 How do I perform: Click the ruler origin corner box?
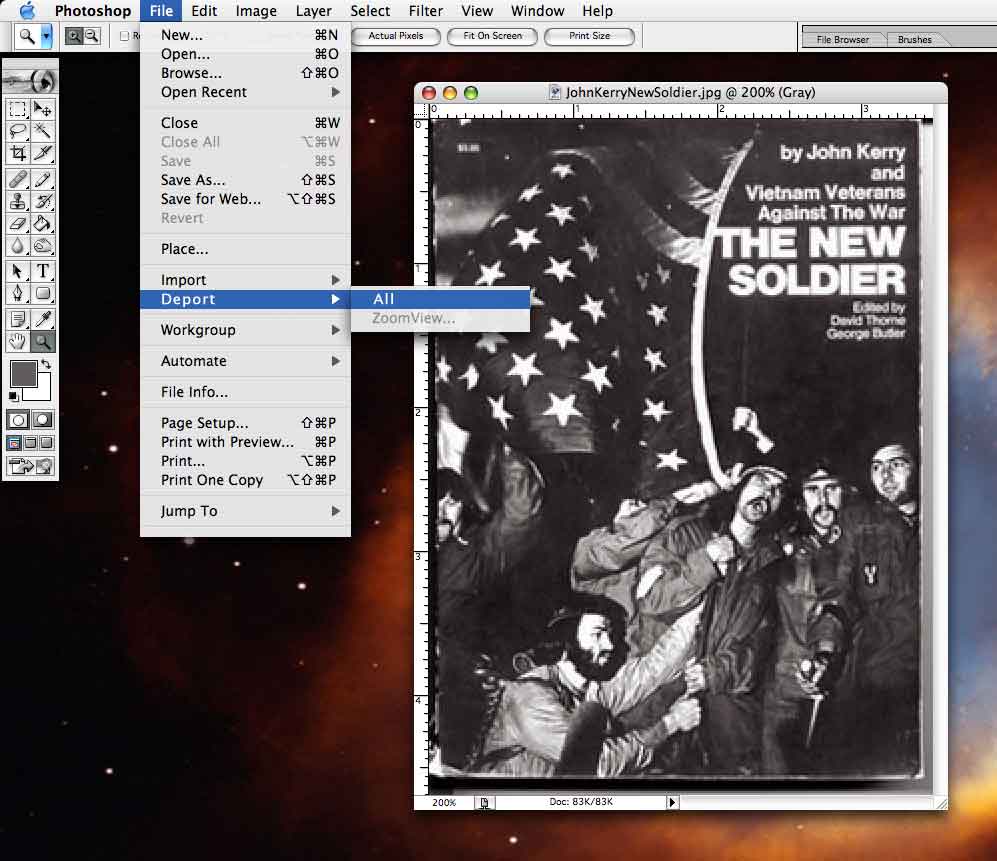421,110
